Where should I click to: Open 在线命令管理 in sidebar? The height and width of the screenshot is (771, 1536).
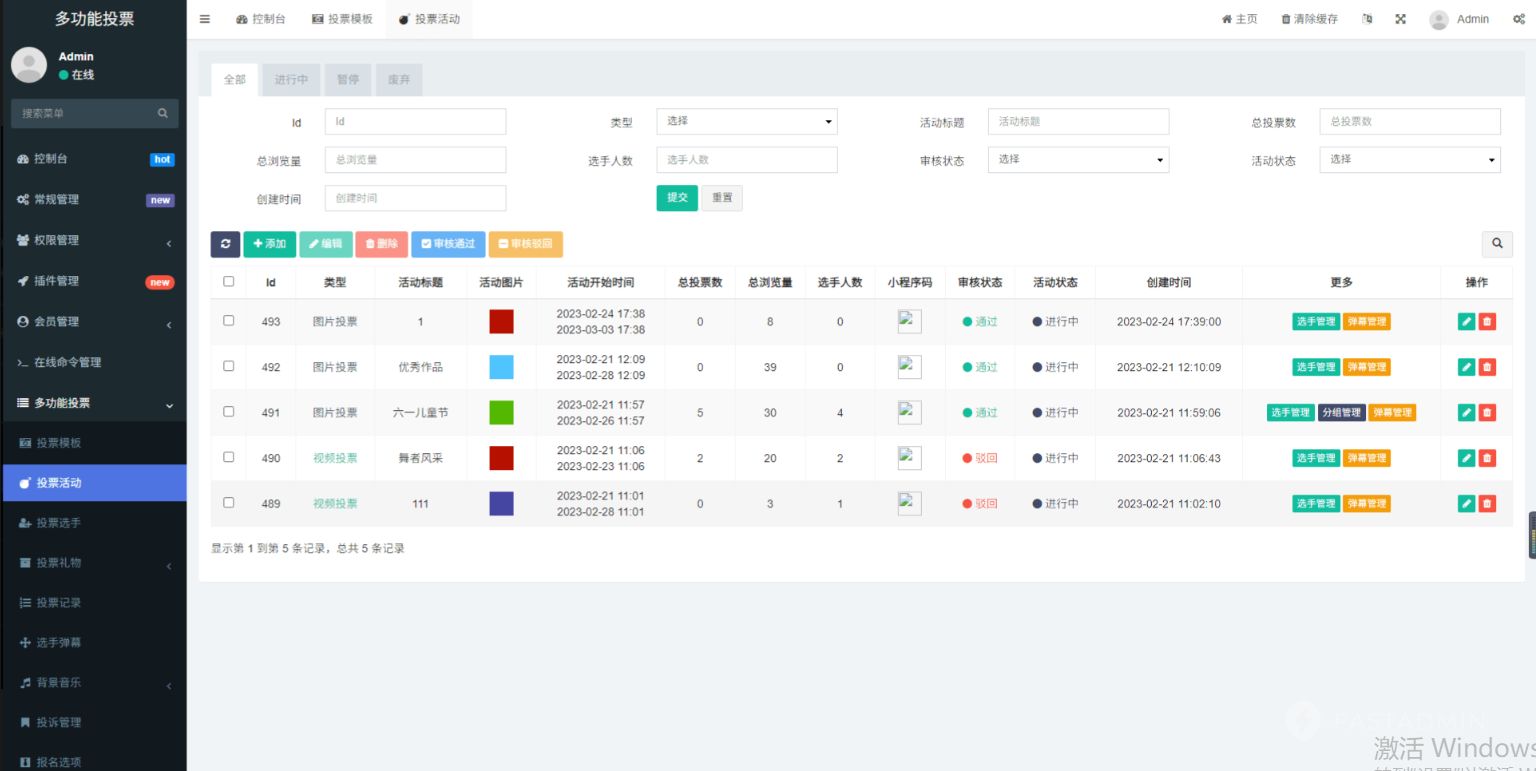pos(93,362)
